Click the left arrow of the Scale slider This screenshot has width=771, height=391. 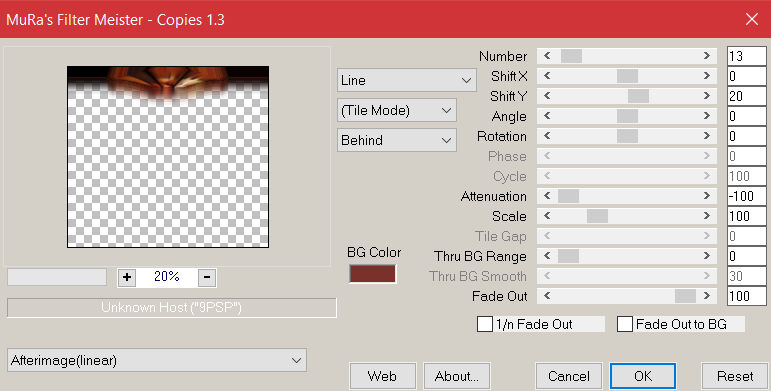click(x=547, y=216)
